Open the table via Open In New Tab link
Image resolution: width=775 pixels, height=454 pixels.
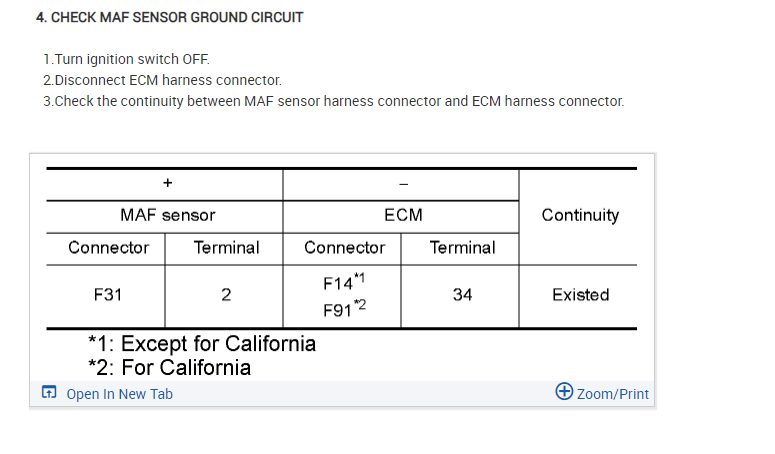tap(119, 394)
